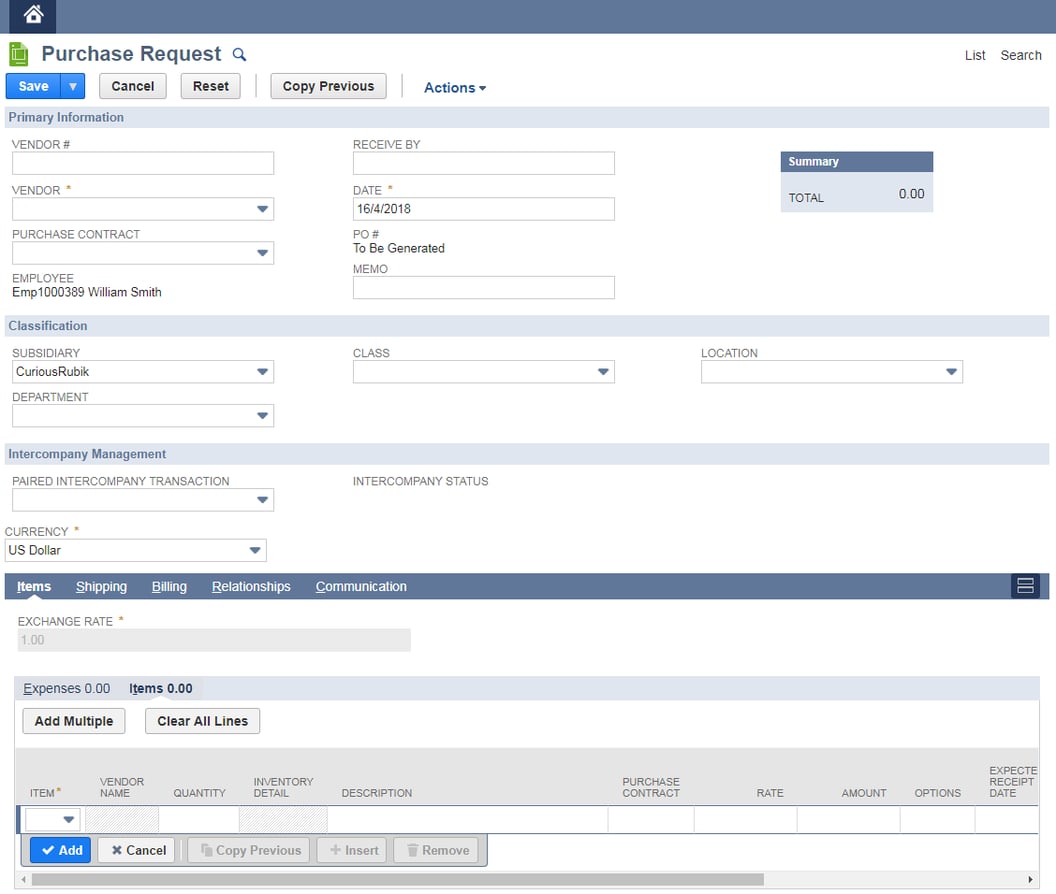Open the Relationships tab

pos(250,586)
